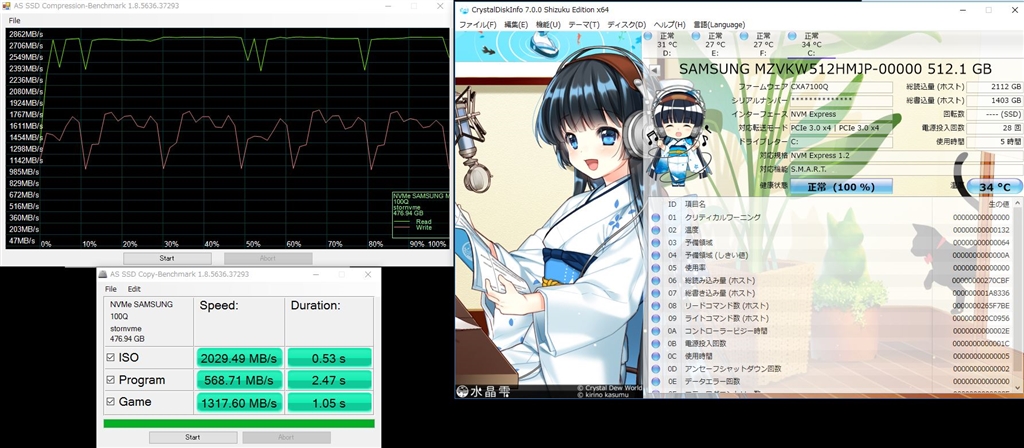
Task: Open the 編集(E) menu in CrystalDiskInfo
Action: [516, 25]
